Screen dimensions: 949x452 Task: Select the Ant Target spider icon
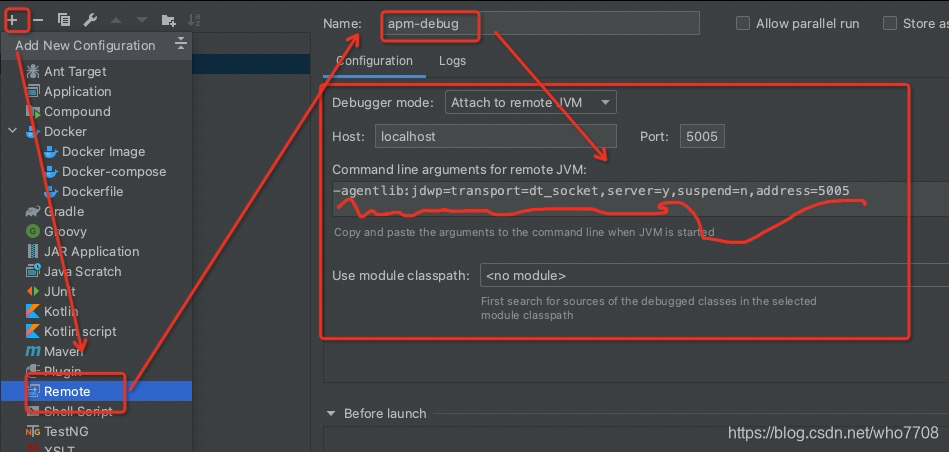[x=33, y=71]
